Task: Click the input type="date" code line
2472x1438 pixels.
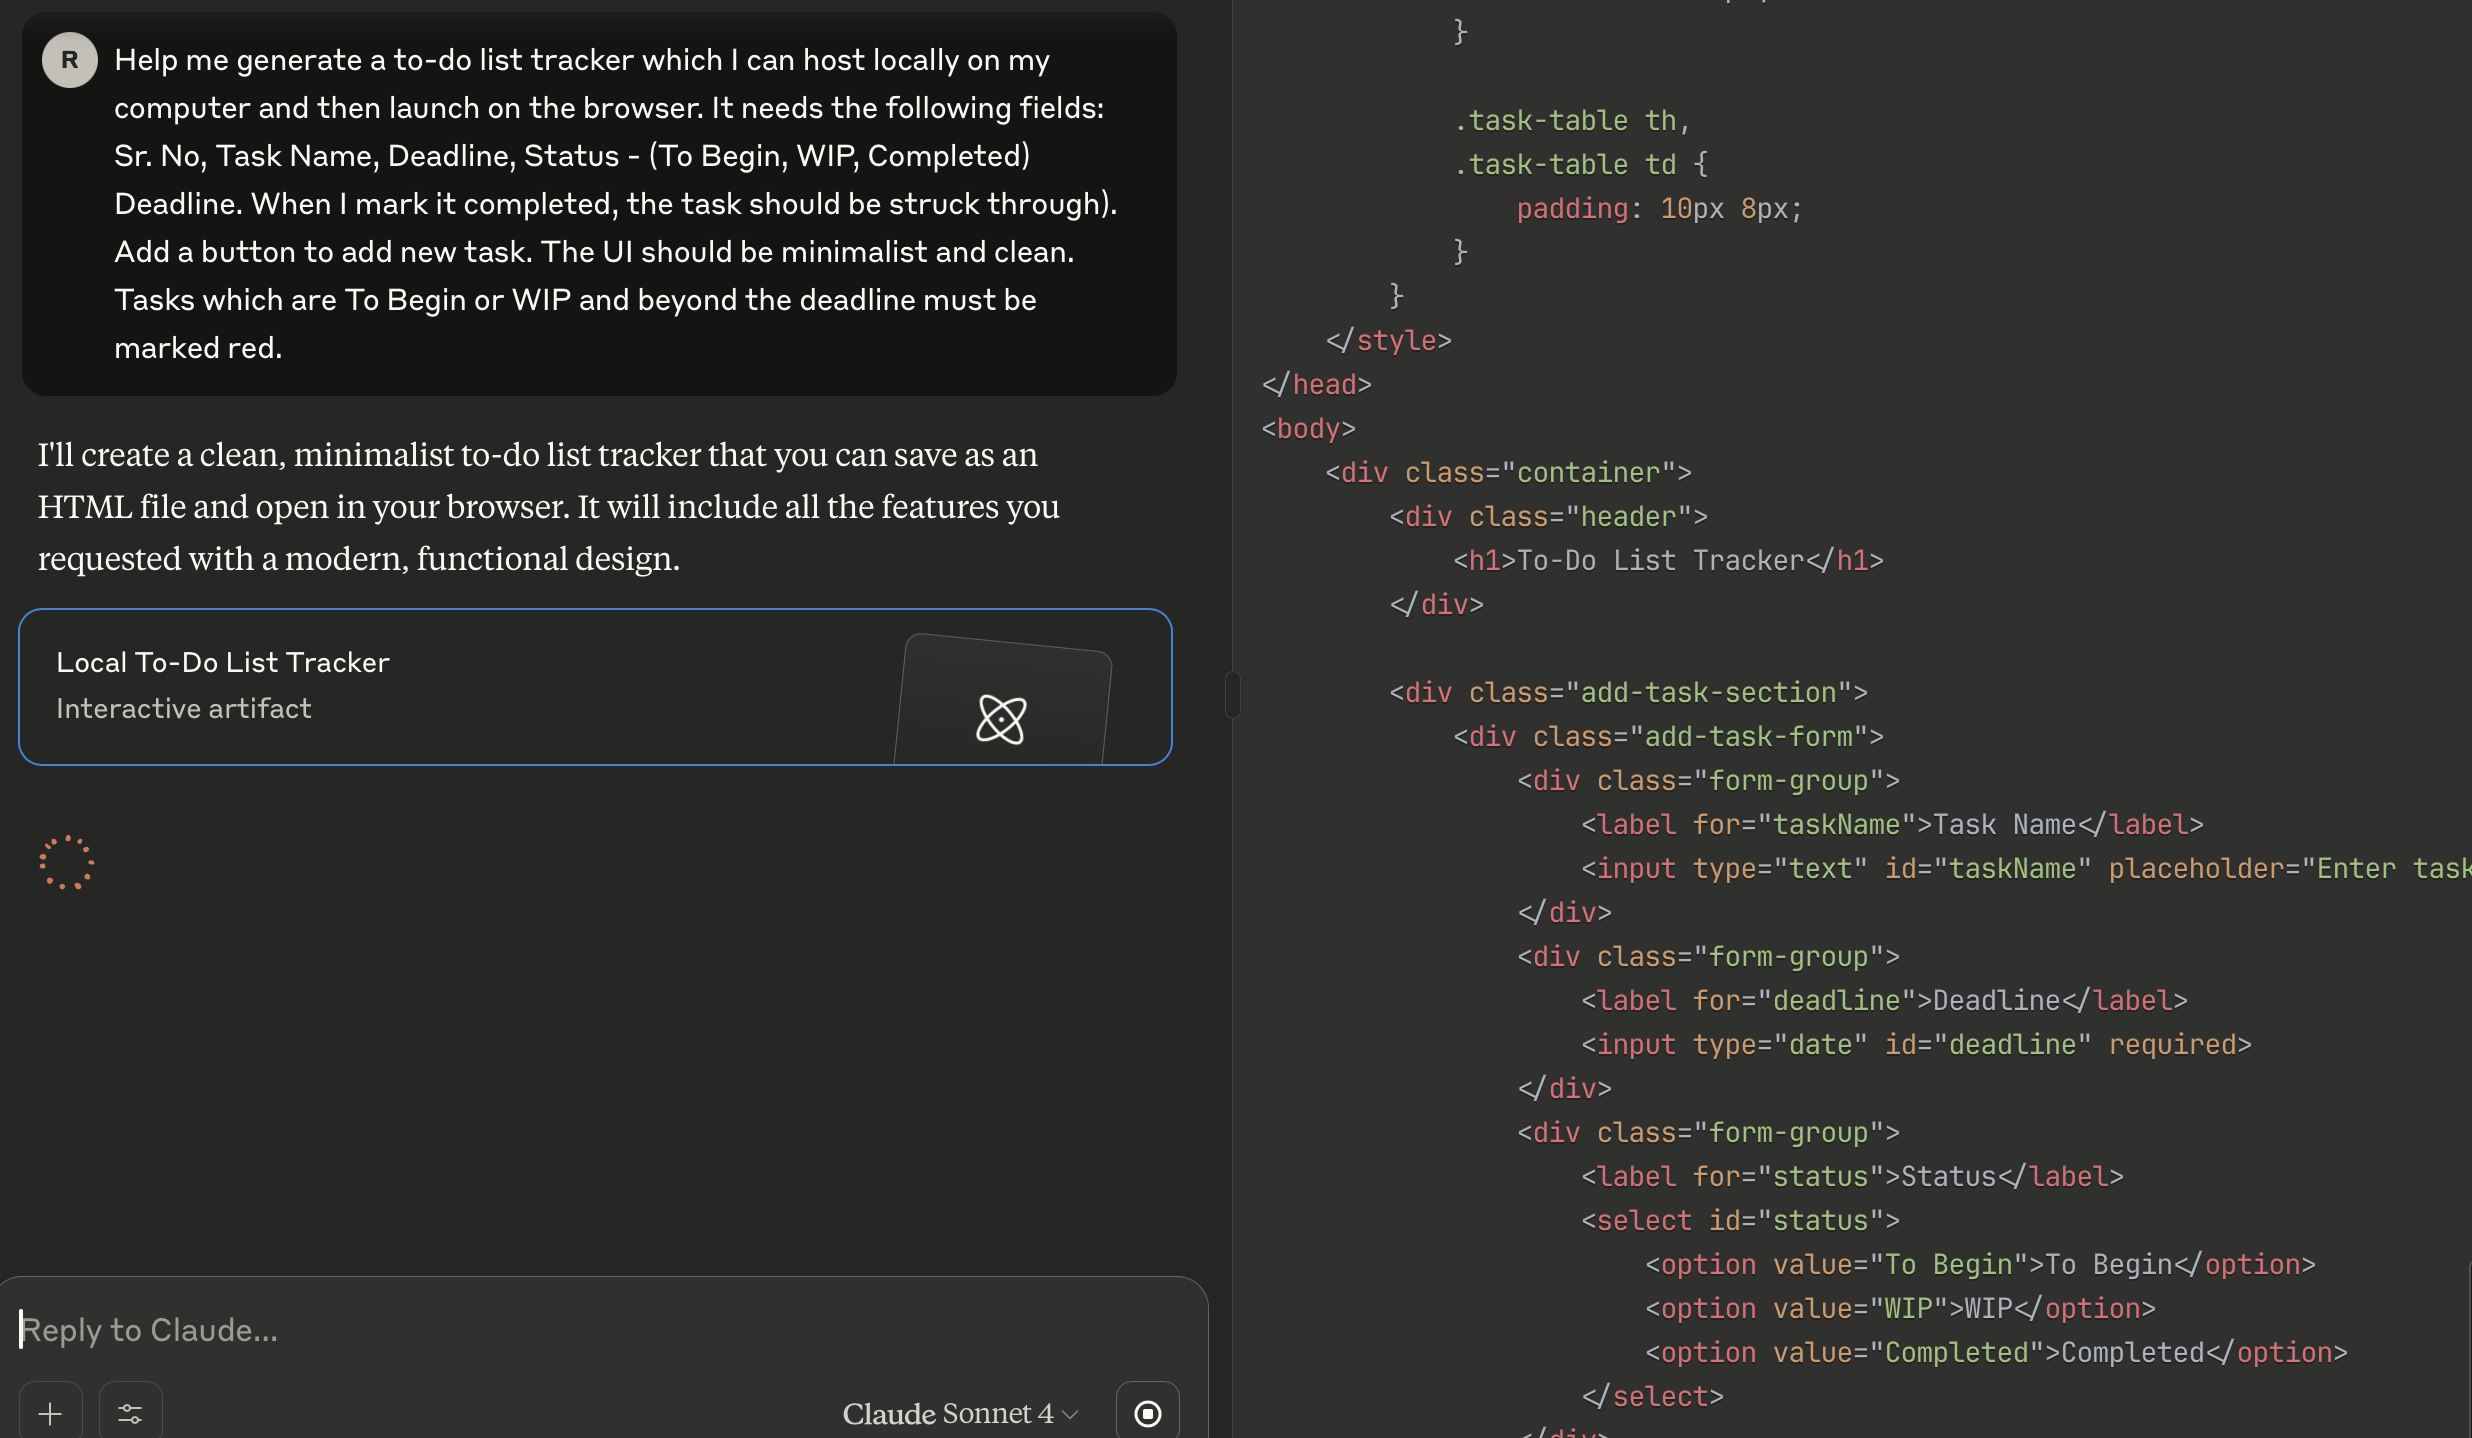Action: tap(1915, 1044)
